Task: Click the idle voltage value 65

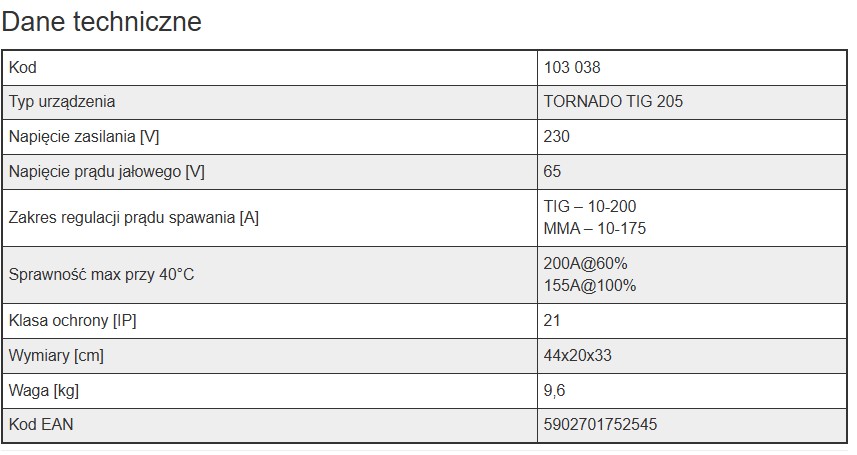Action: tap(552, 171)
